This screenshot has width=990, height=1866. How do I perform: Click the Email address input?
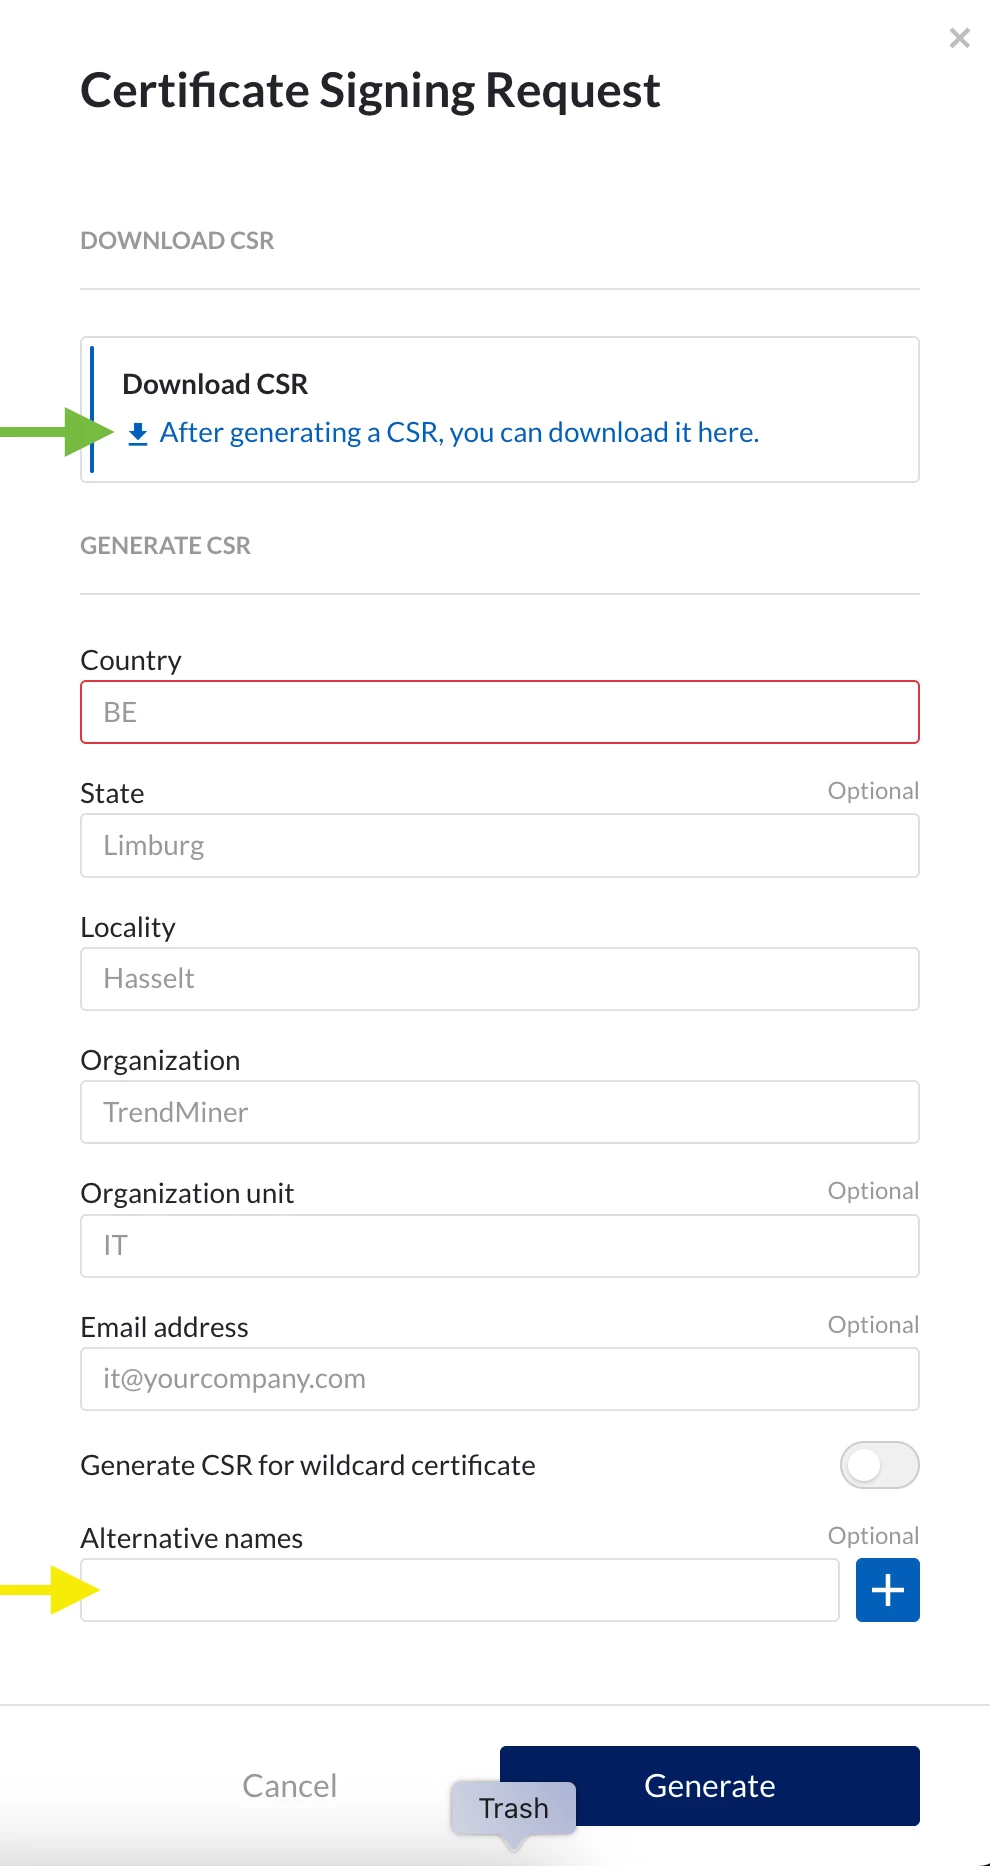(499, 1379)
